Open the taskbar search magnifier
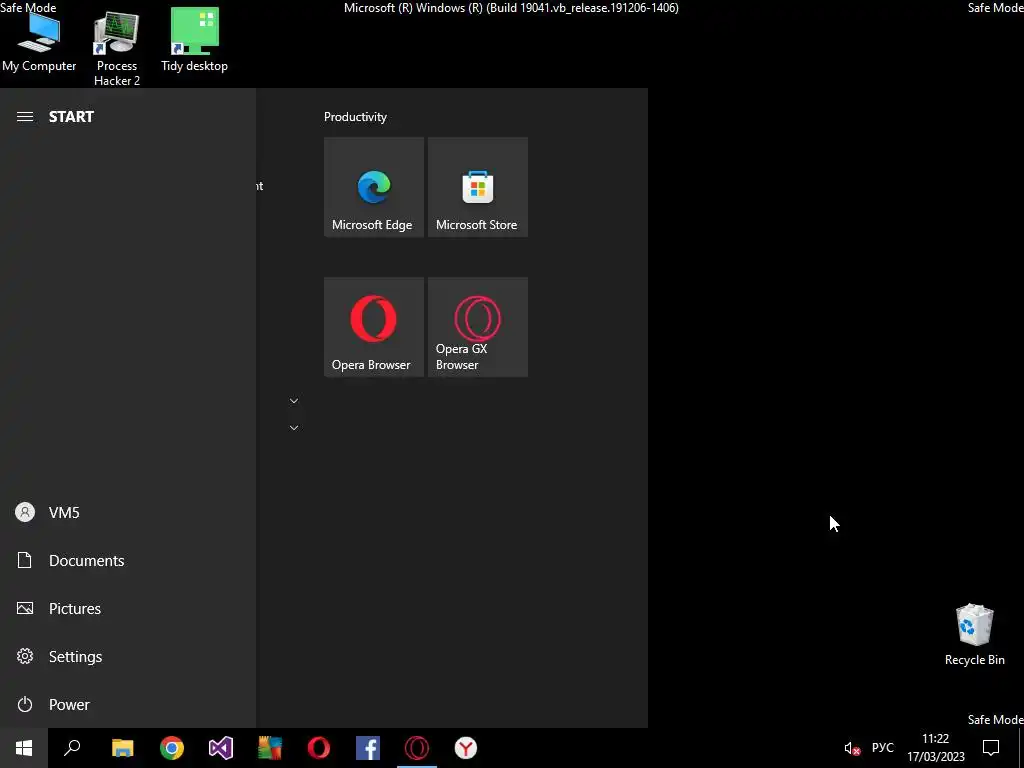This screenshot has width=1024, height=768. point(72,748)
